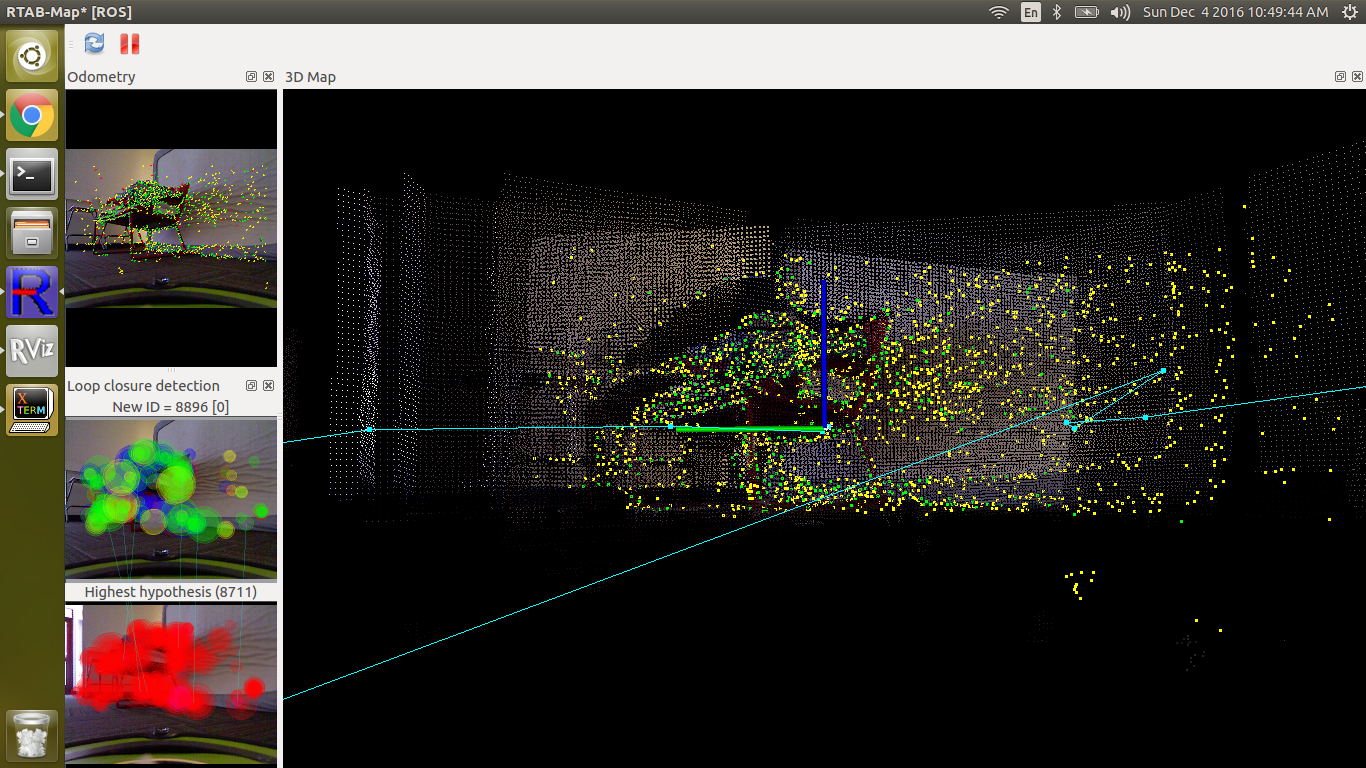Open RViz from the launcher
1366x768 pixels.
coord(32,351)
